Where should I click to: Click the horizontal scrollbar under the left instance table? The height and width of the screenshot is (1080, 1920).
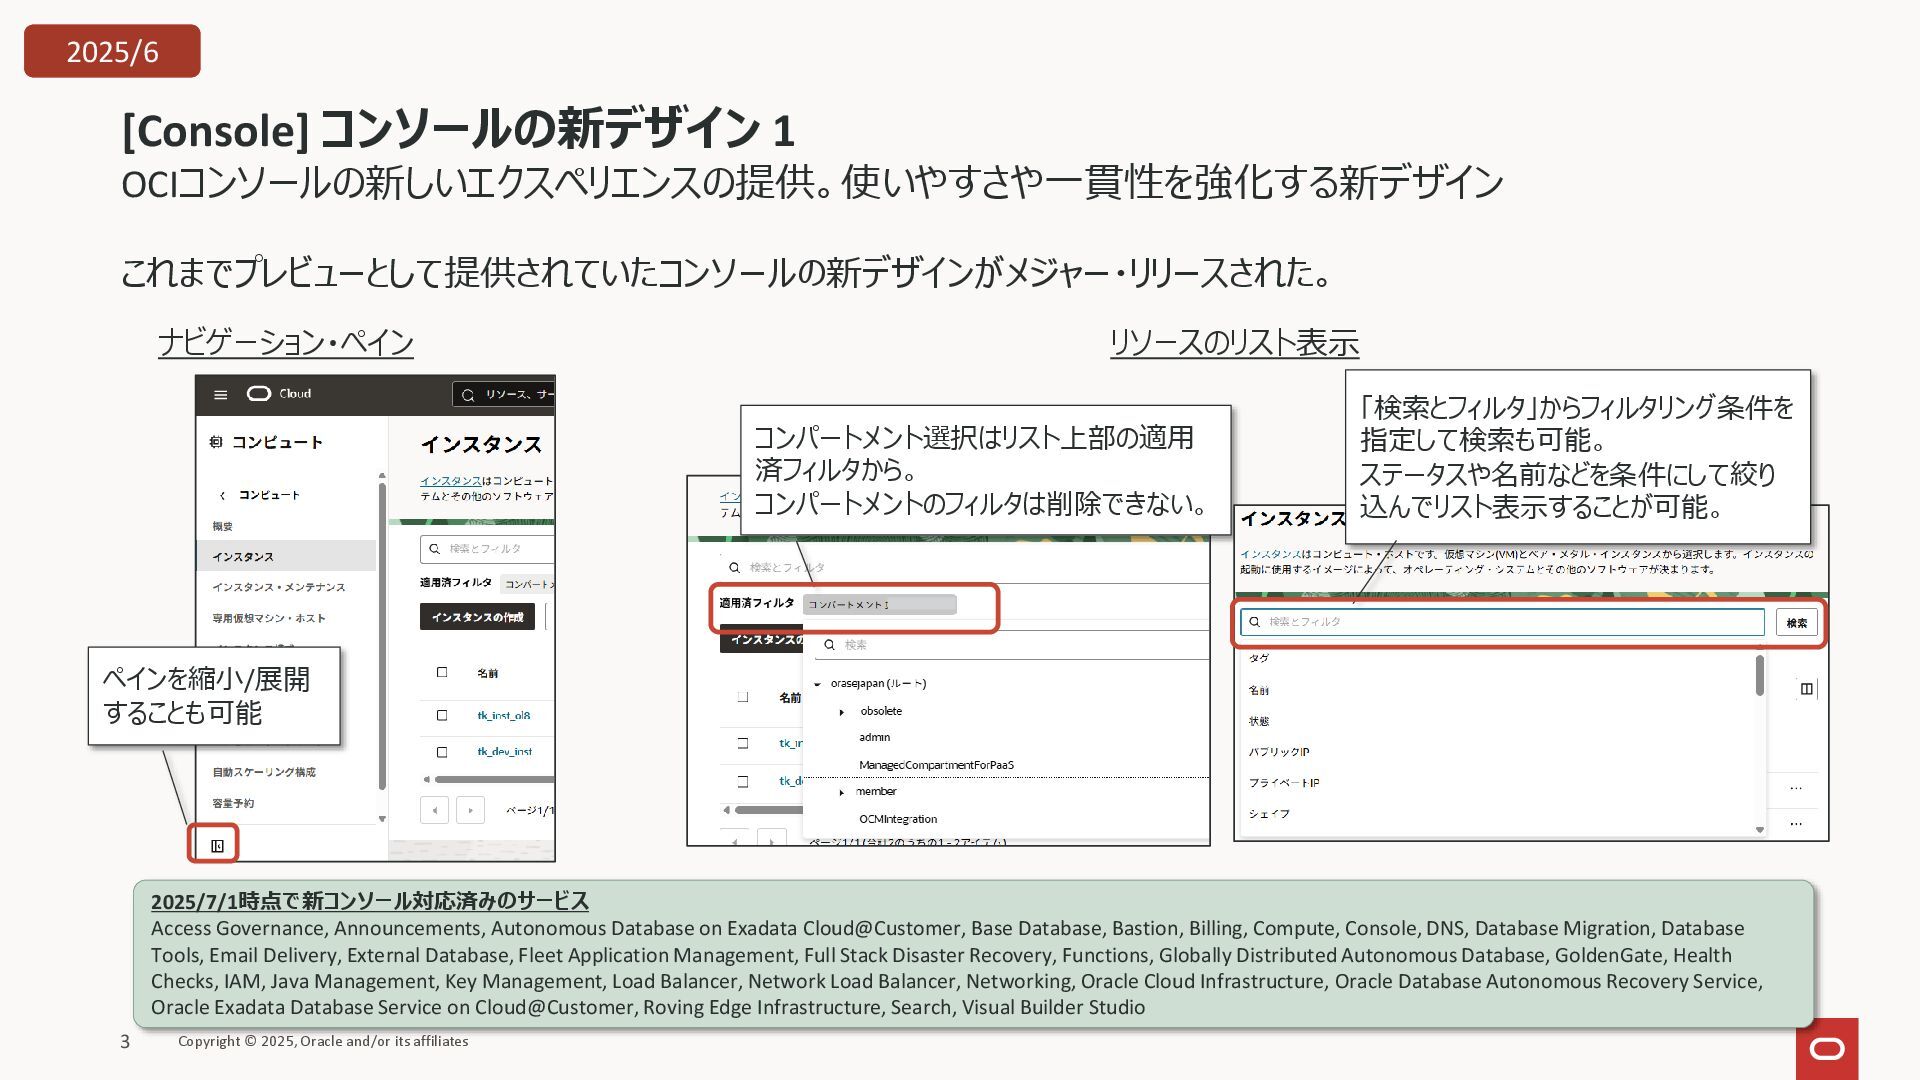pos(494,779)
